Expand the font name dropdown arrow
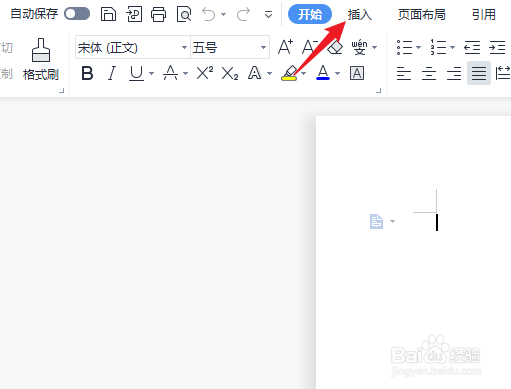Viewport: 511px width, 389px height. tap(184, 47)
